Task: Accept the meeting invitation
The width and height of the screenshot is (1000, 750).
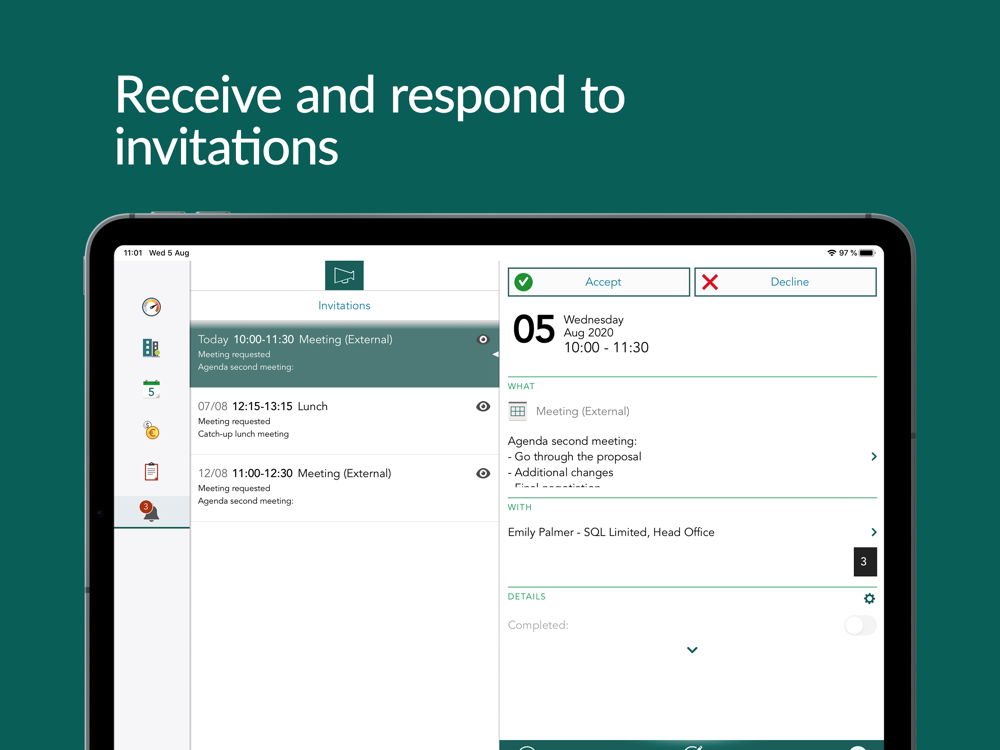Action: point(599,282)
